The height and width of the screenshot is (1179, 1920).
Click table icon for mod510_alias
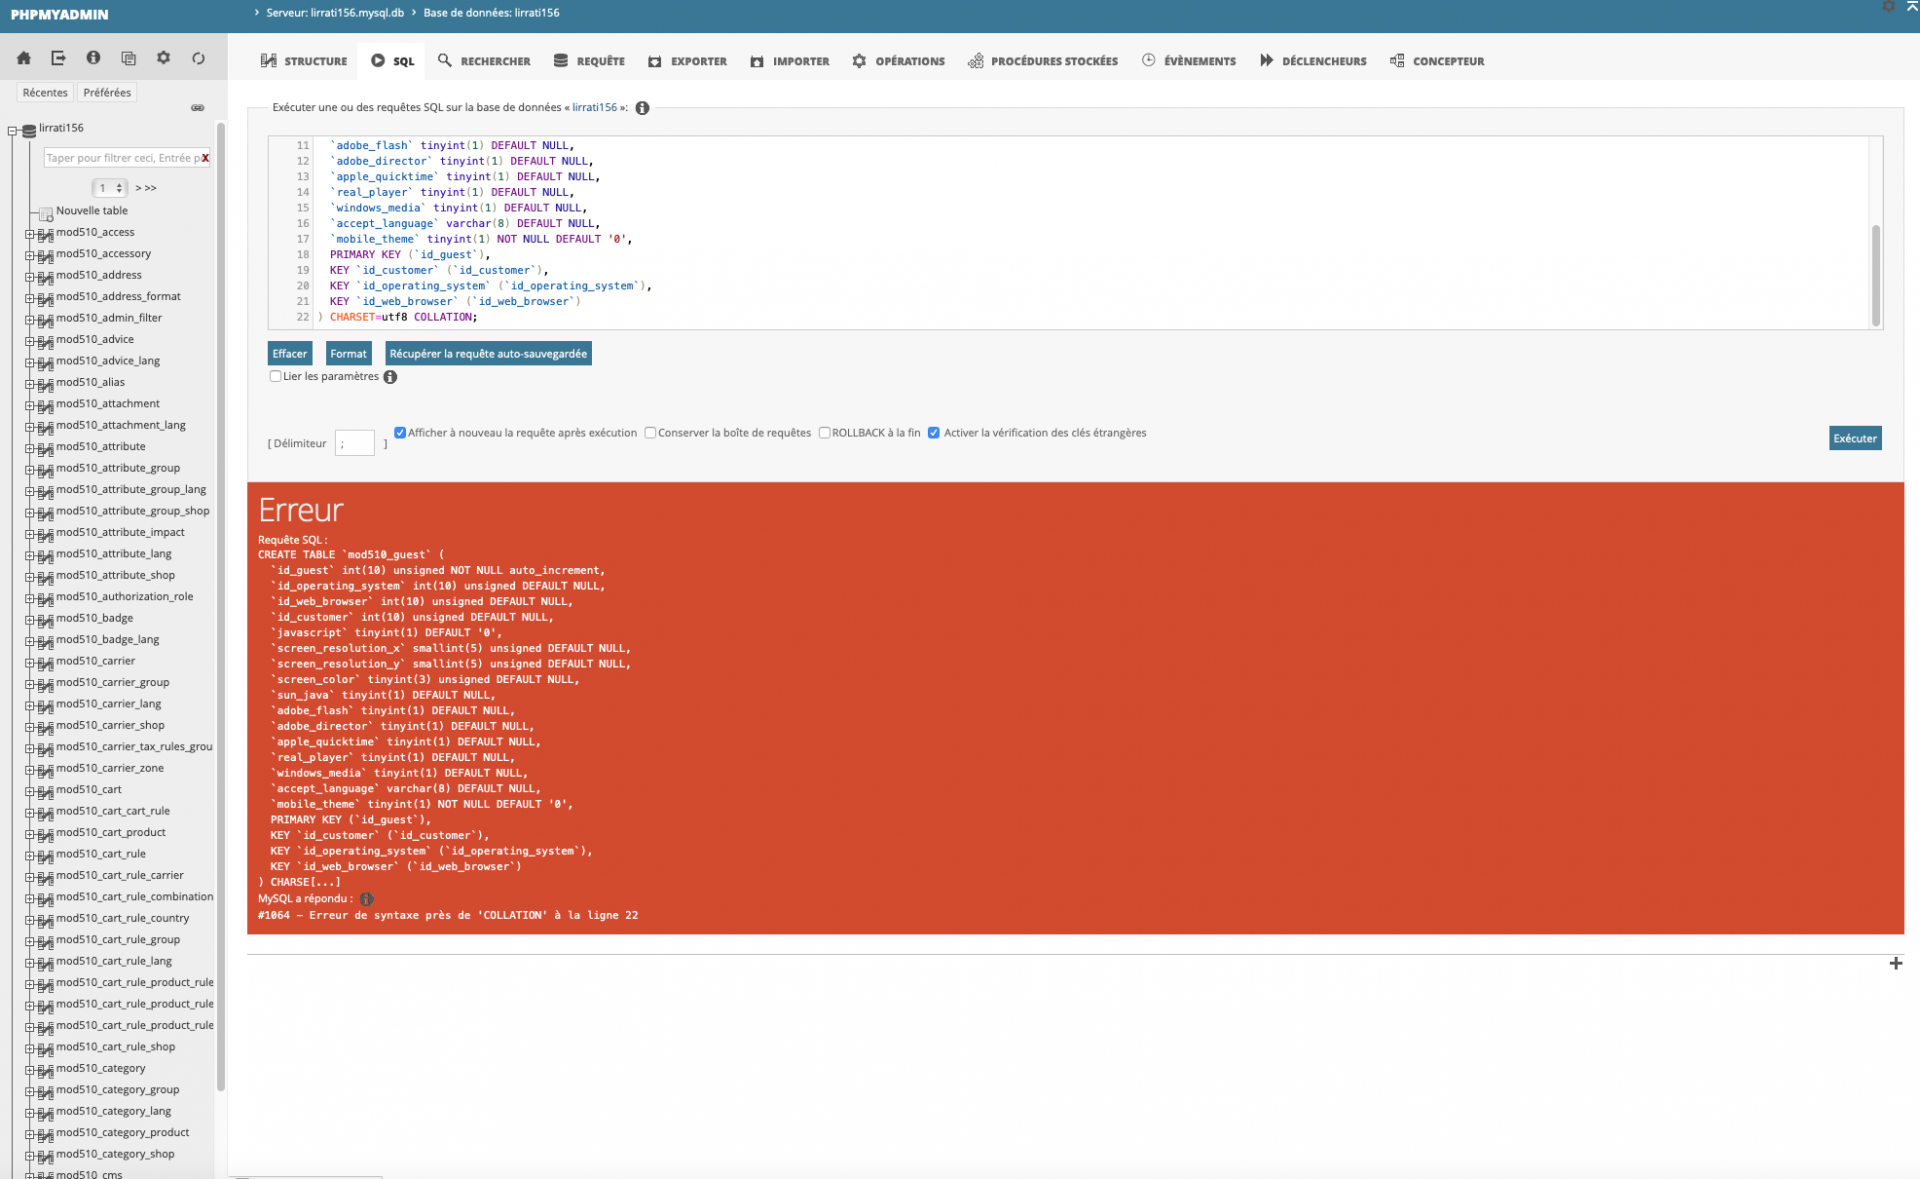pyautogui.click(x=45, y=384)
